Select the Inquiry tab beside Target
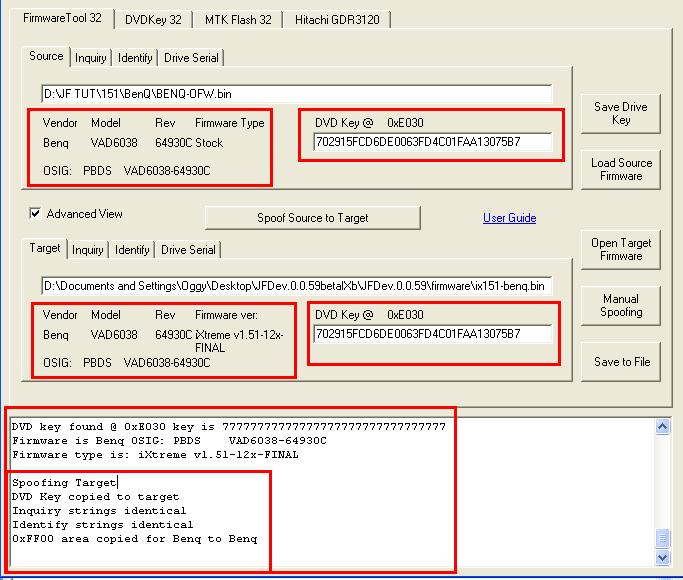This screenshot has height=580, width=683. pos(87,250)
